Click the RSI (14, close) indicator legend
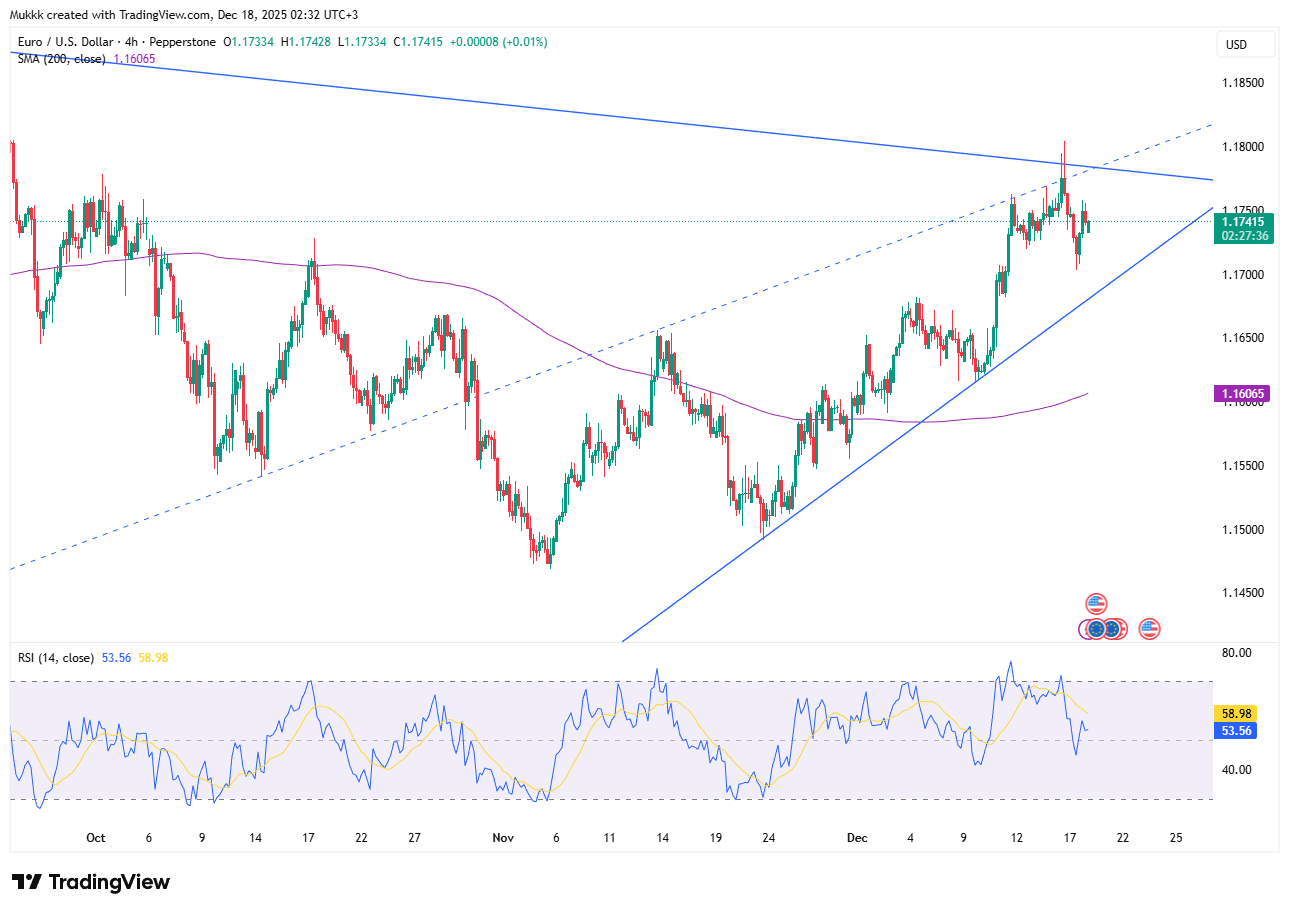 tap(56, 658)
